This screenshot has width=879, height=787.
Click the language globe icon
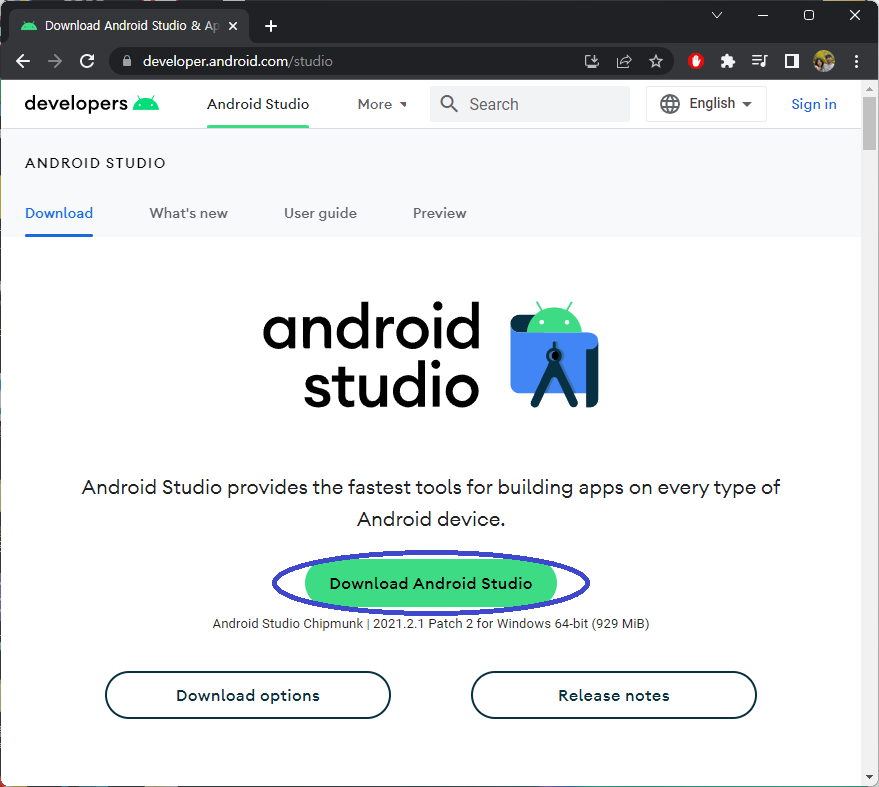pos(670,104)
